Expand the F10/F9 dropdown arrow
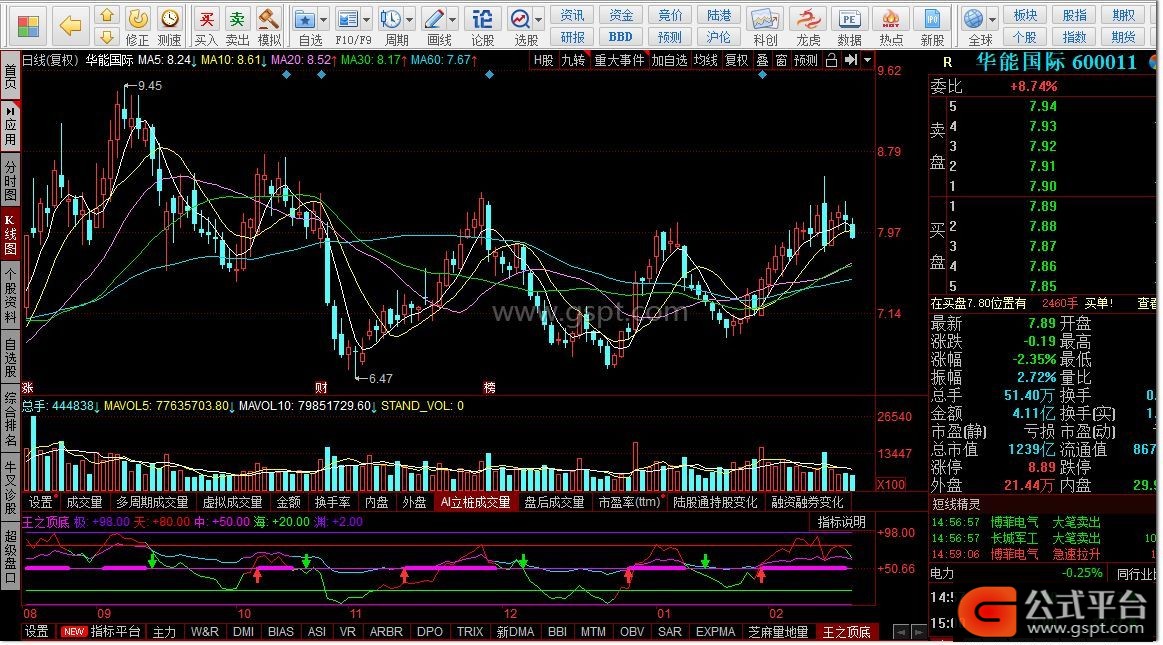The width and height of the screenshot is (1163, 645). (x=366, y=20)
